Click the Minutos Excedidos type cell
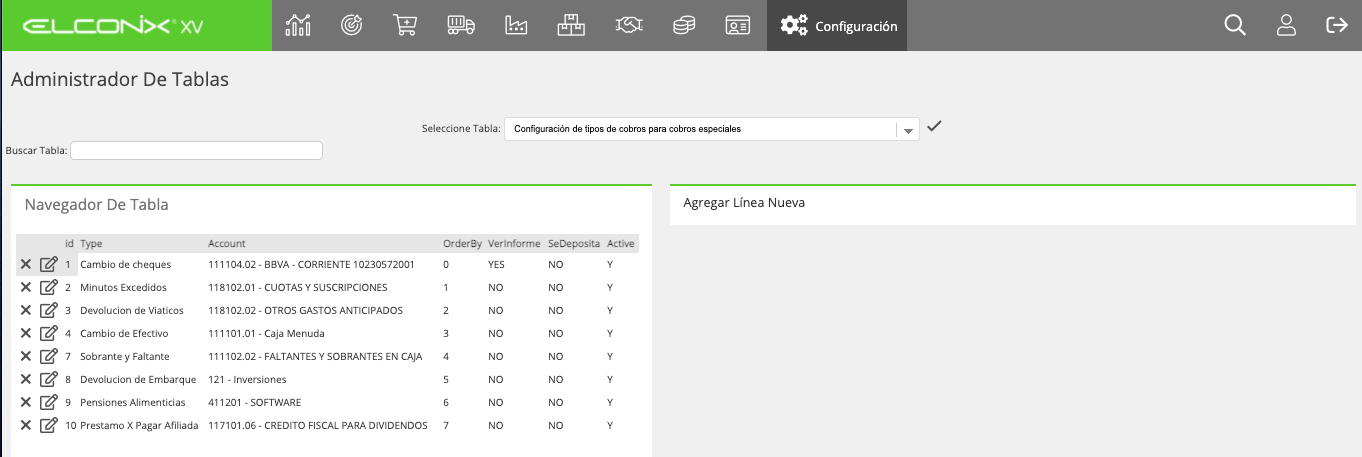Screen dimensions: 1362x457 click(123, 287)
